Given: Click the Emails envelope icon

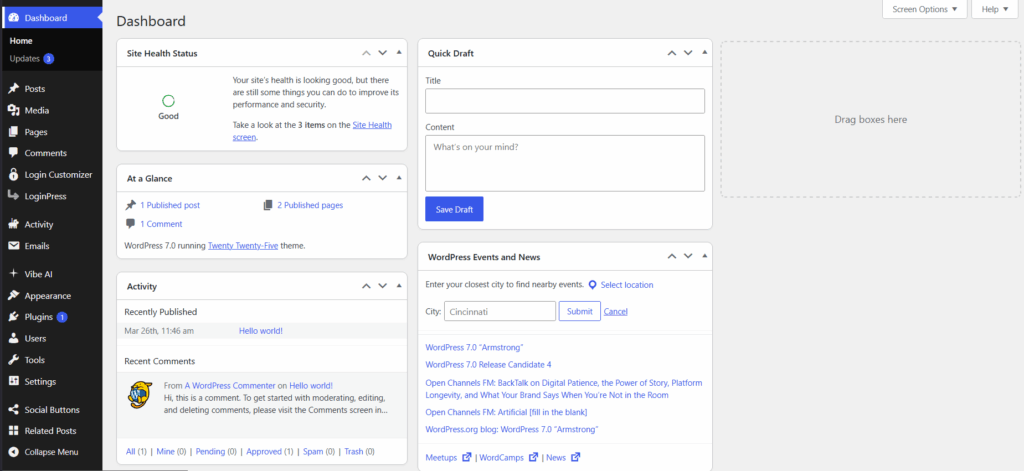Looking at the screenshot, I should (13, 246).
